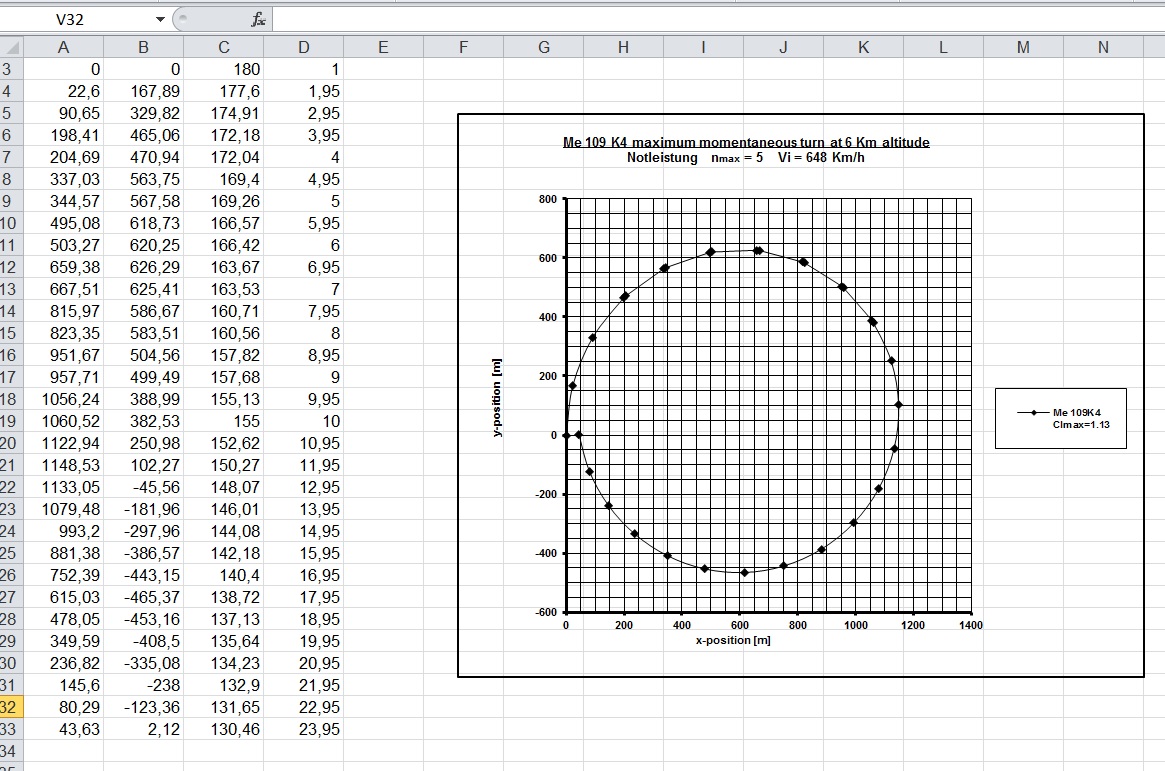Click into the formula bar input
Screen dimensions: 1165x771
click(x=718, y=19)
